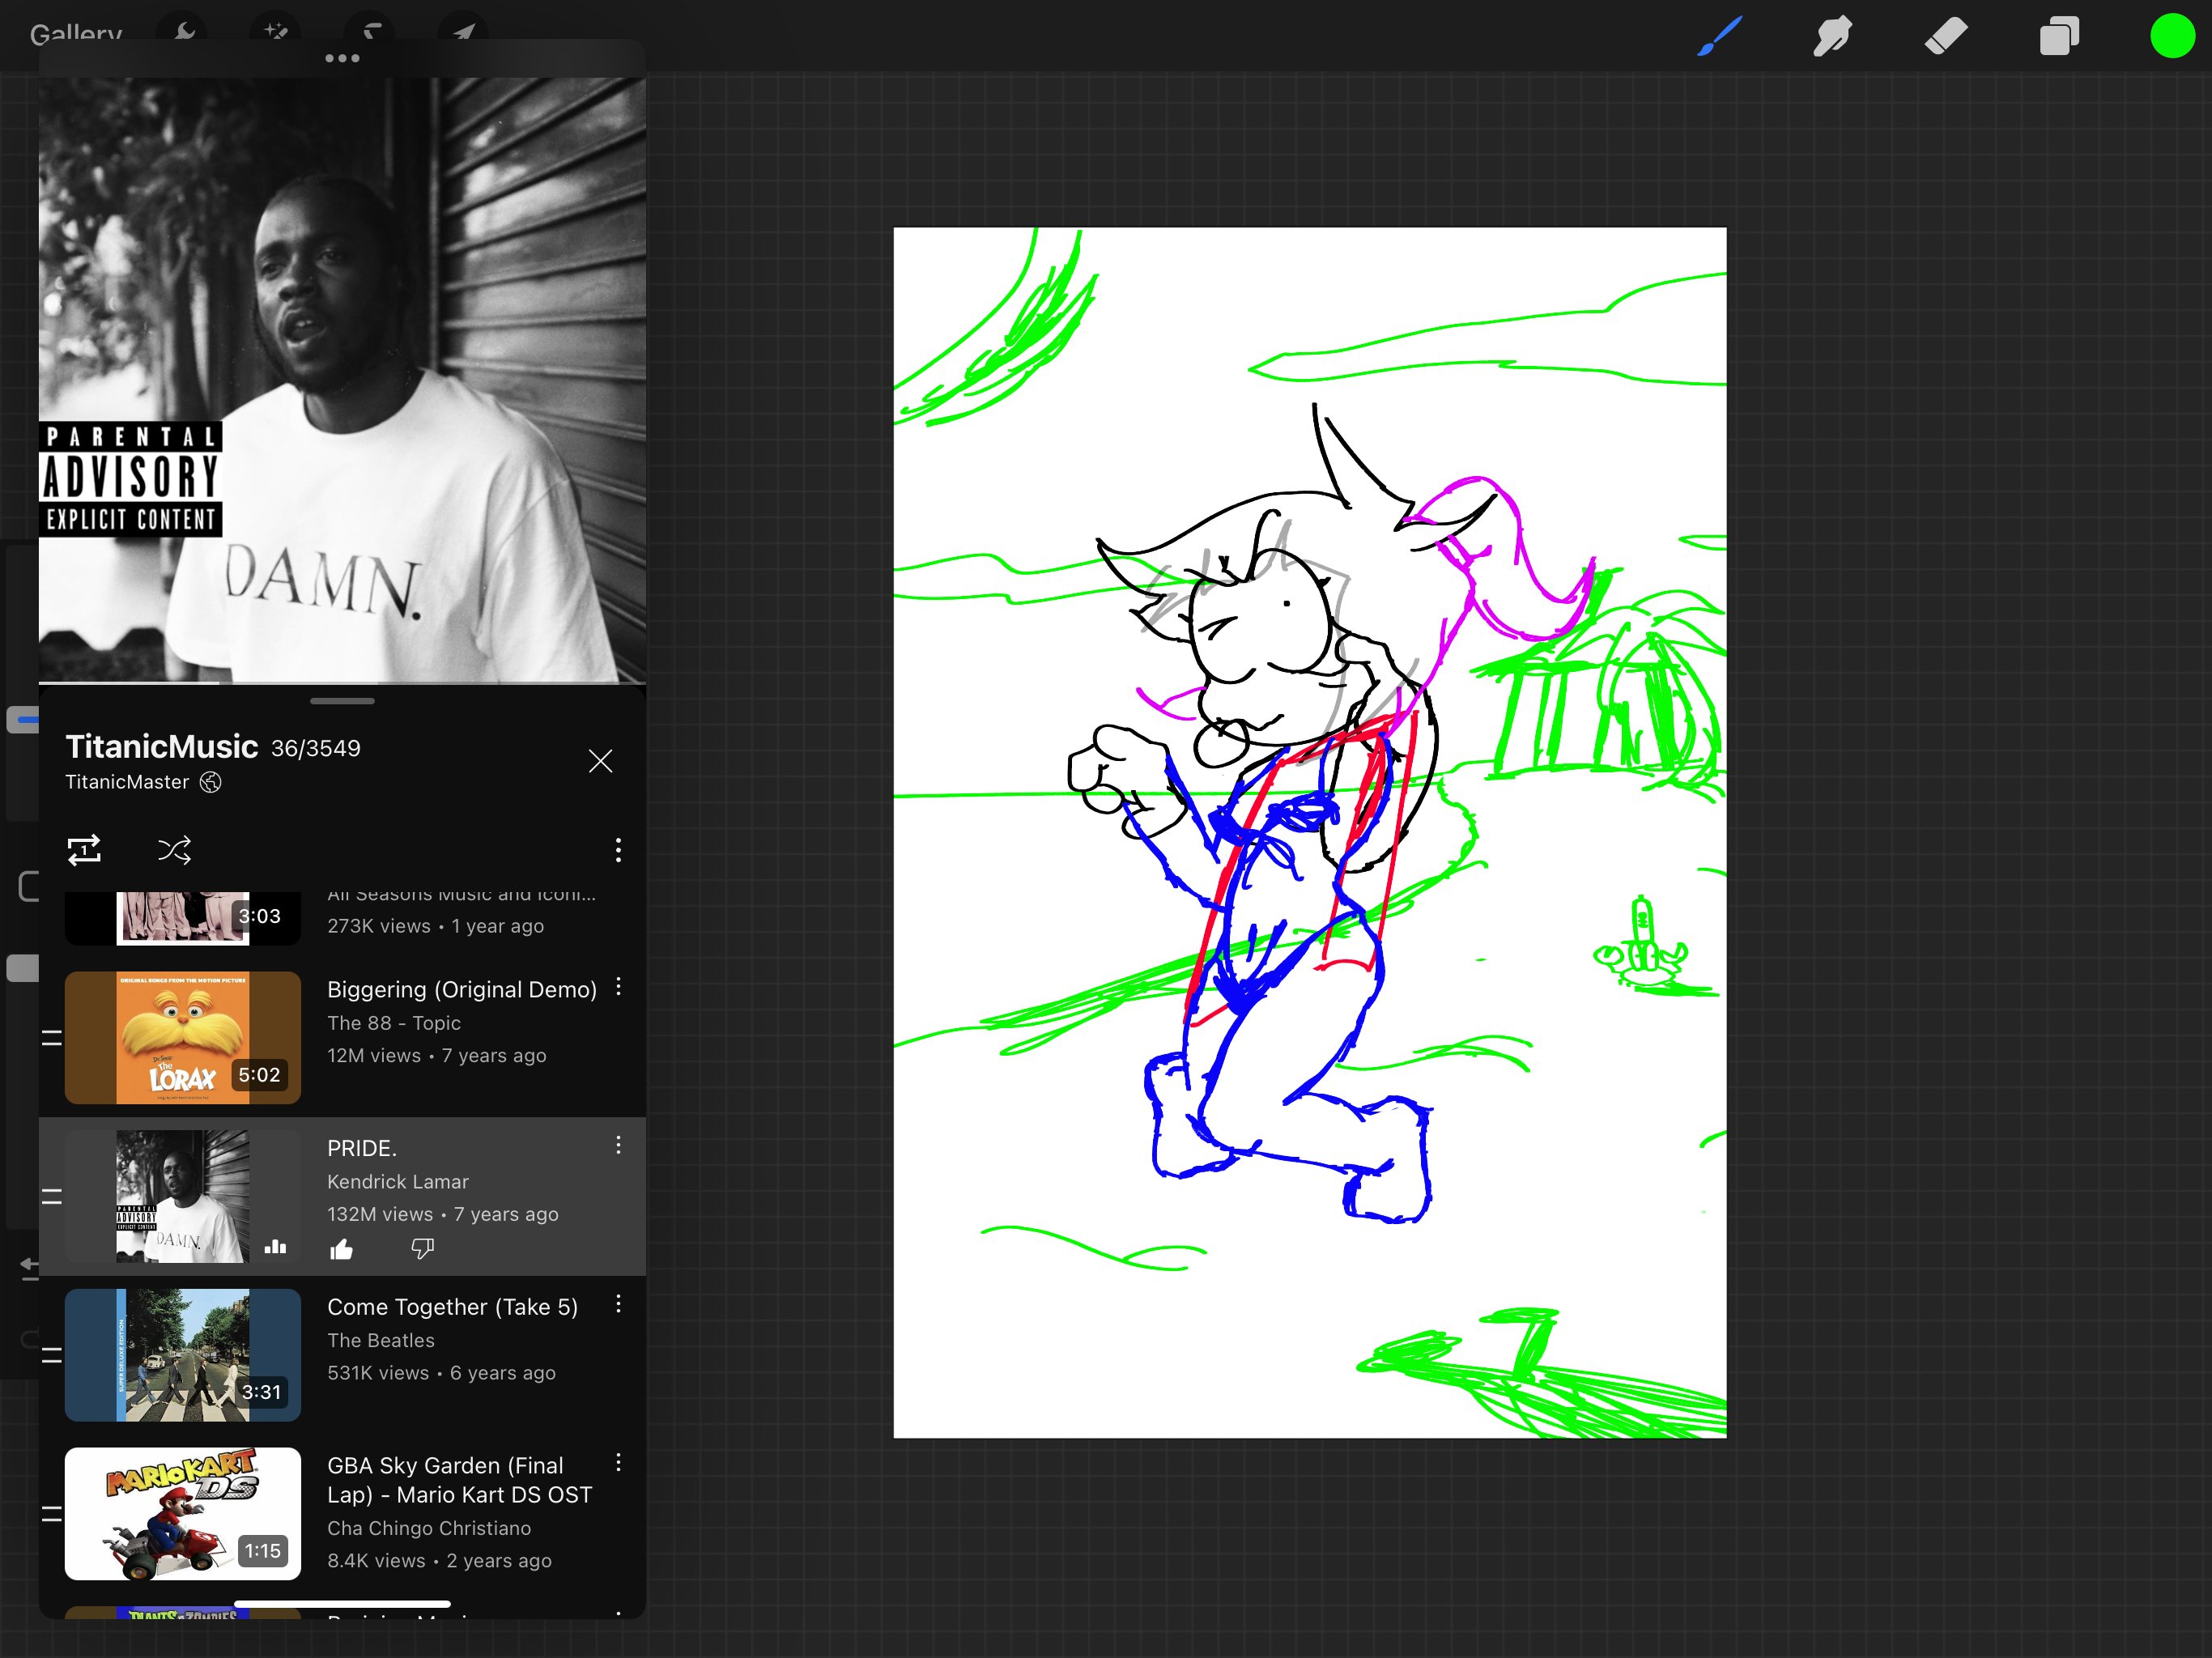Open options for Come Together (Take 5)
Viewport: 2212px width, 1658px height.
618,1304
